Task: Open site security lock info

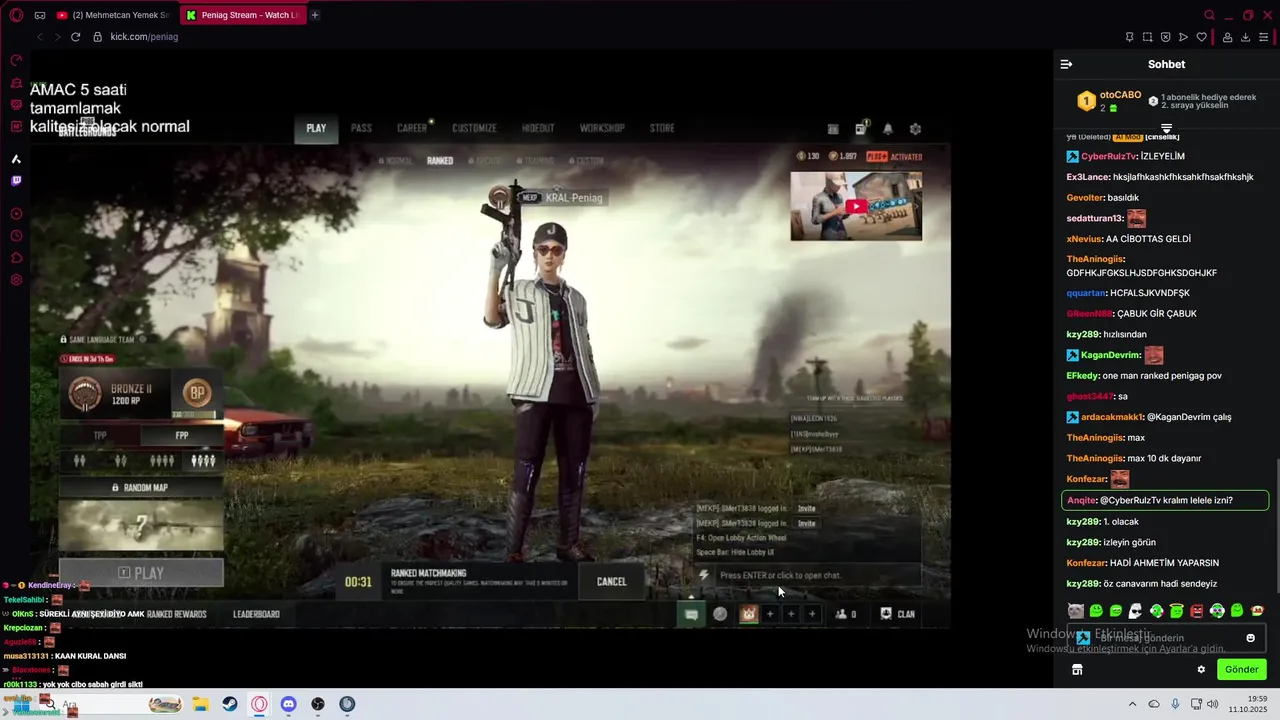Action: (98, 37)
